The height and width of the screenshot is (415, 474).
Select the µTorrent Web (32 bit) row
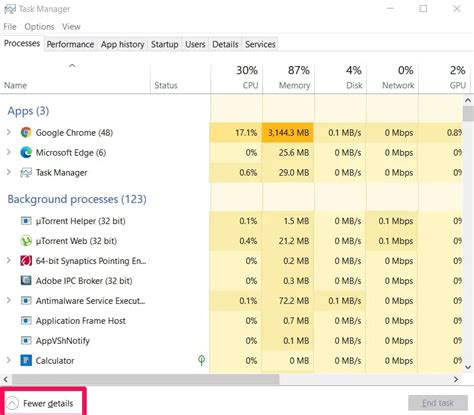[x=76, y=241]
